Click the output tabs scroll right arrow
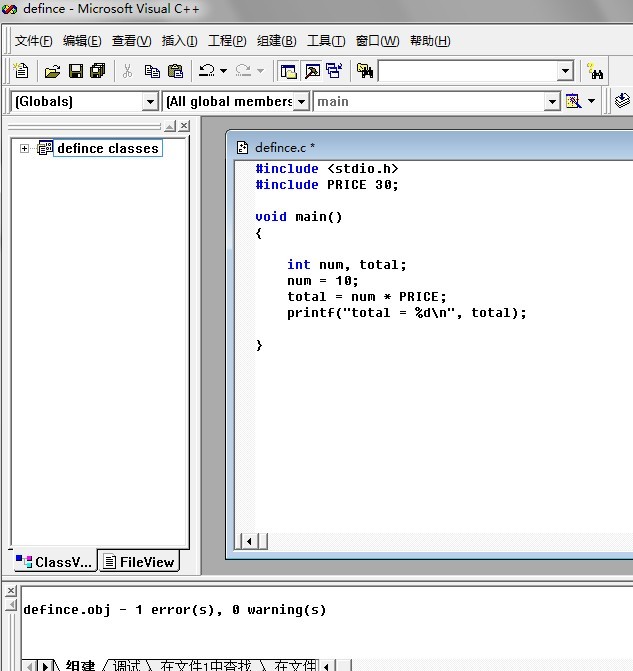Viewport: 633px width, 671px height. 45,666
